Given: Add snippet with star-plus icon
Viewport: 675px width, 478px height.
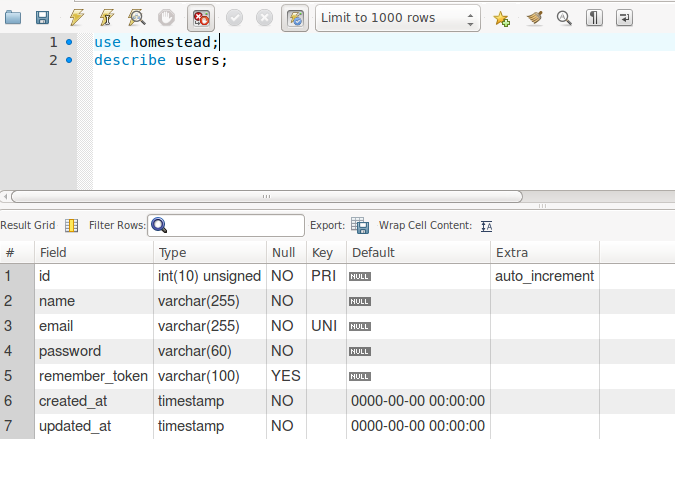Looking at the screenshot, I should pos(502,18).
